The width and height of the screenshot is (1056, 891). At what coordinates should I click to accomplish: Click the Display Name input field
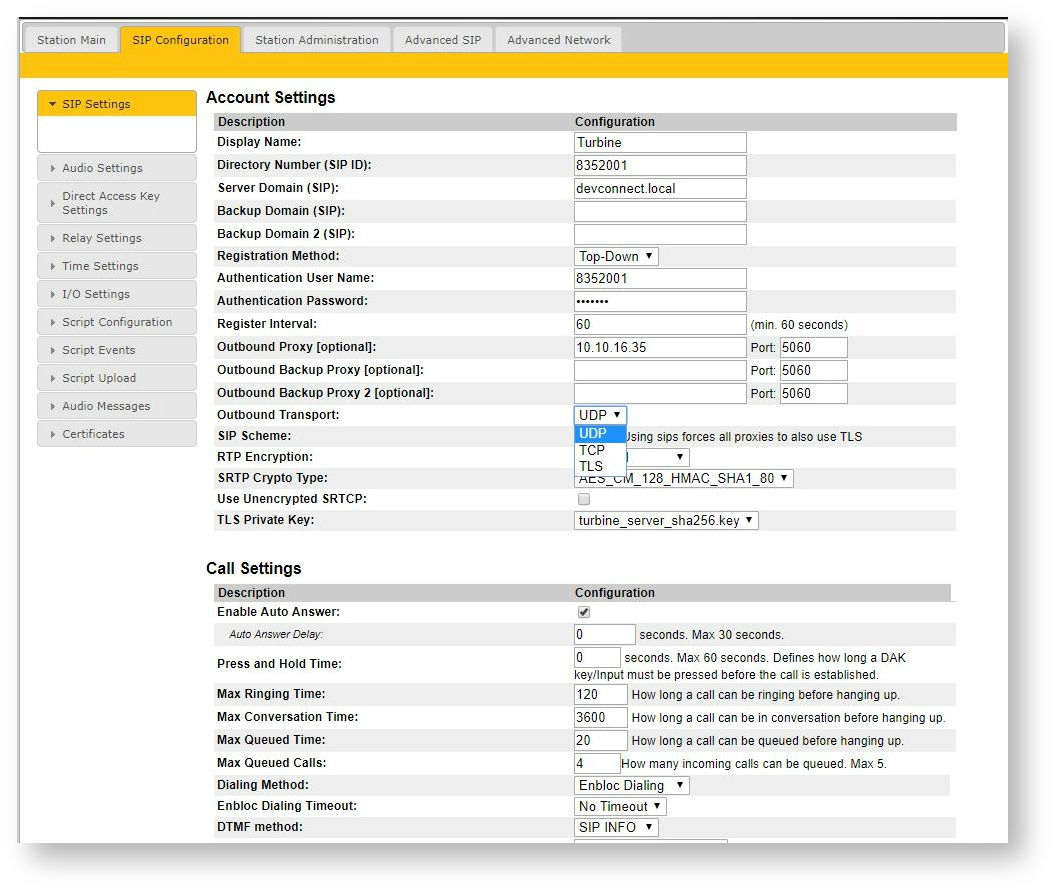pos(659,142)
